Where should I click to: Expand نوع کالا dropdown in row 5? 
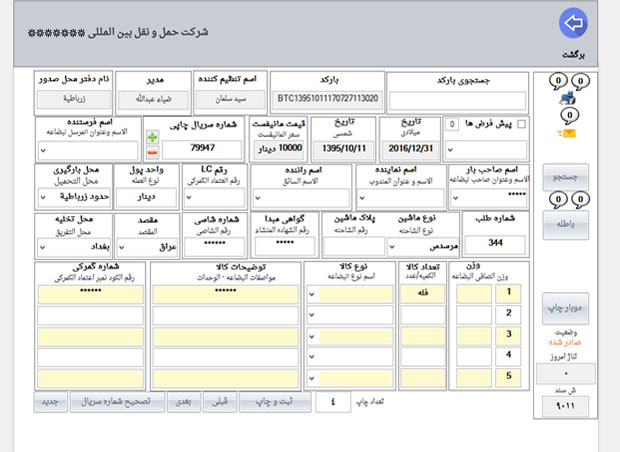[x=312, y=378]
